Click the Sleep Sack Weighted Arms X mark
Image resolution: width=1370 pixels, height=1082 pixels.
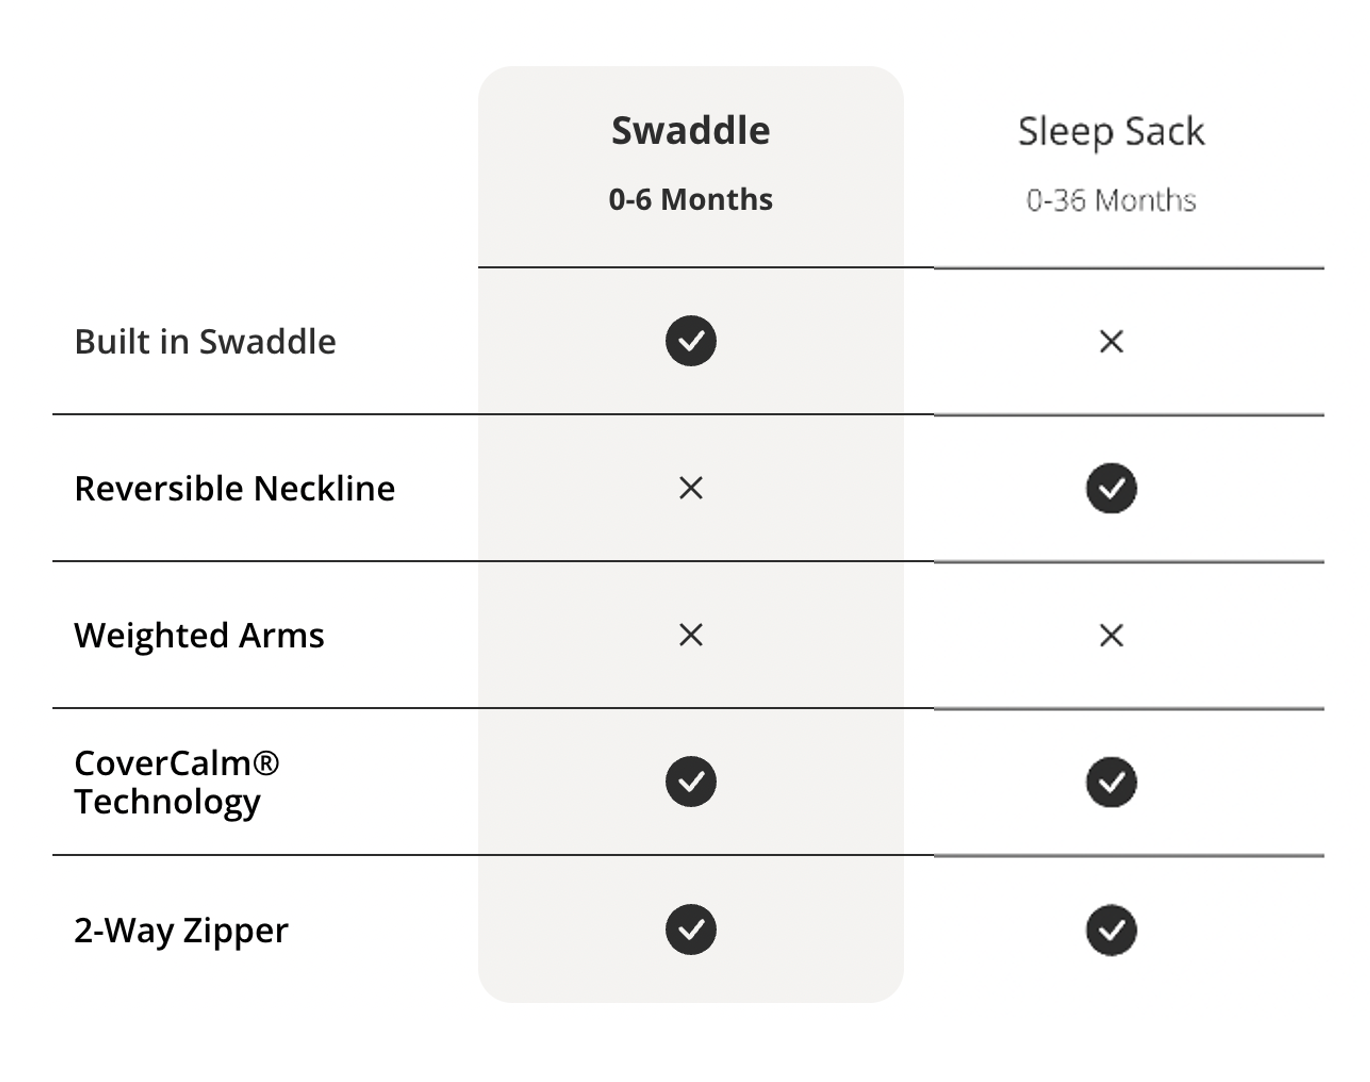point(1111,635)
